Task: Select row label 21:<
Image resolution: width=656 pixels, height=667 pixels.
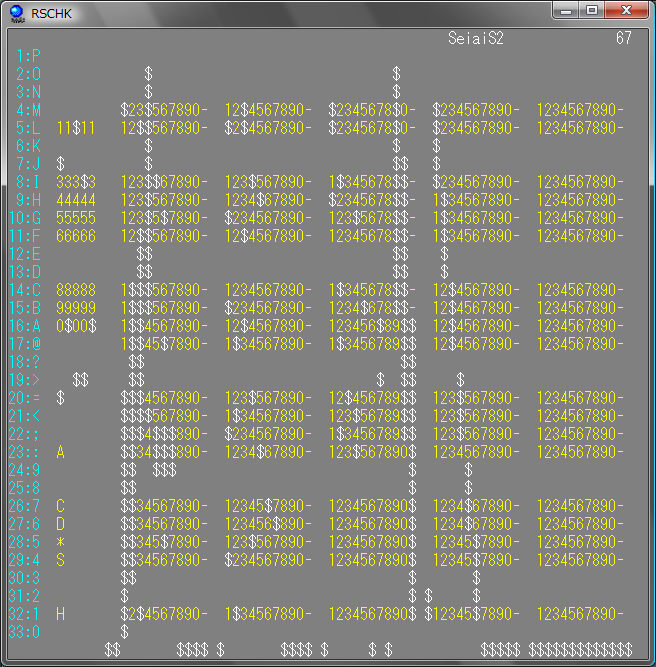Action: 25,416
